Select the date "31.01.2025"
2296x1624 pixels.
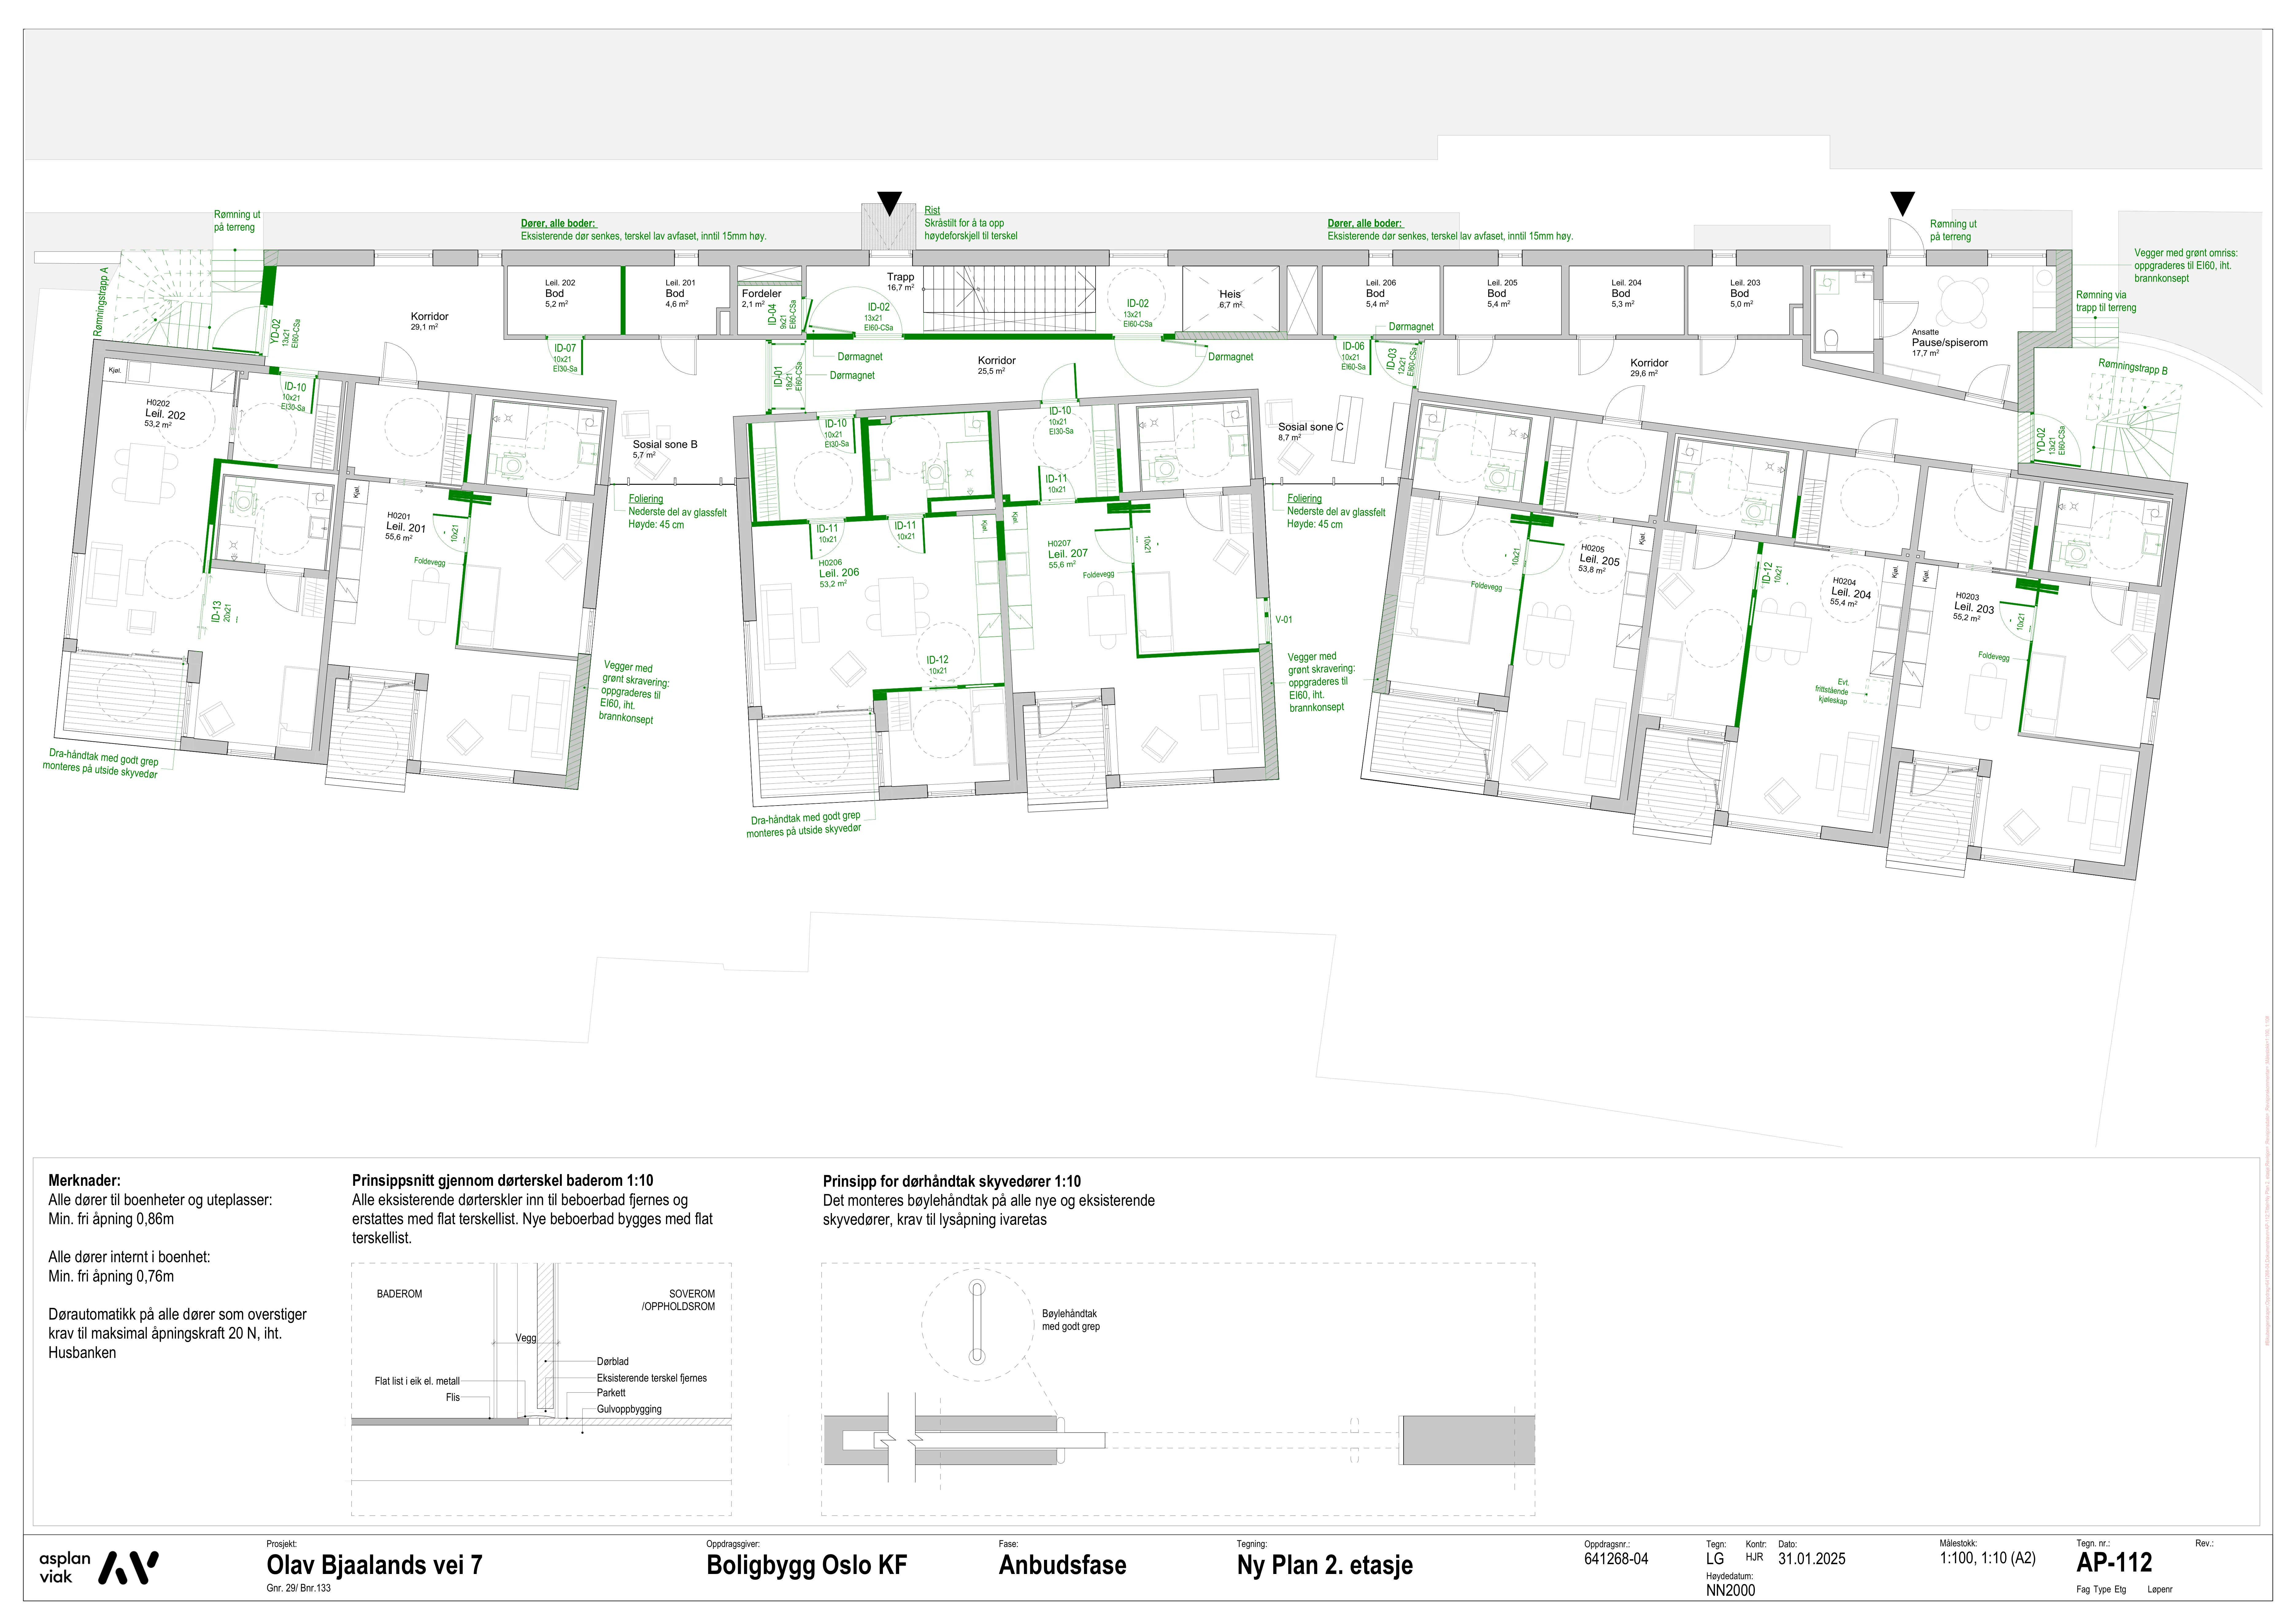coord(1812,1559)
